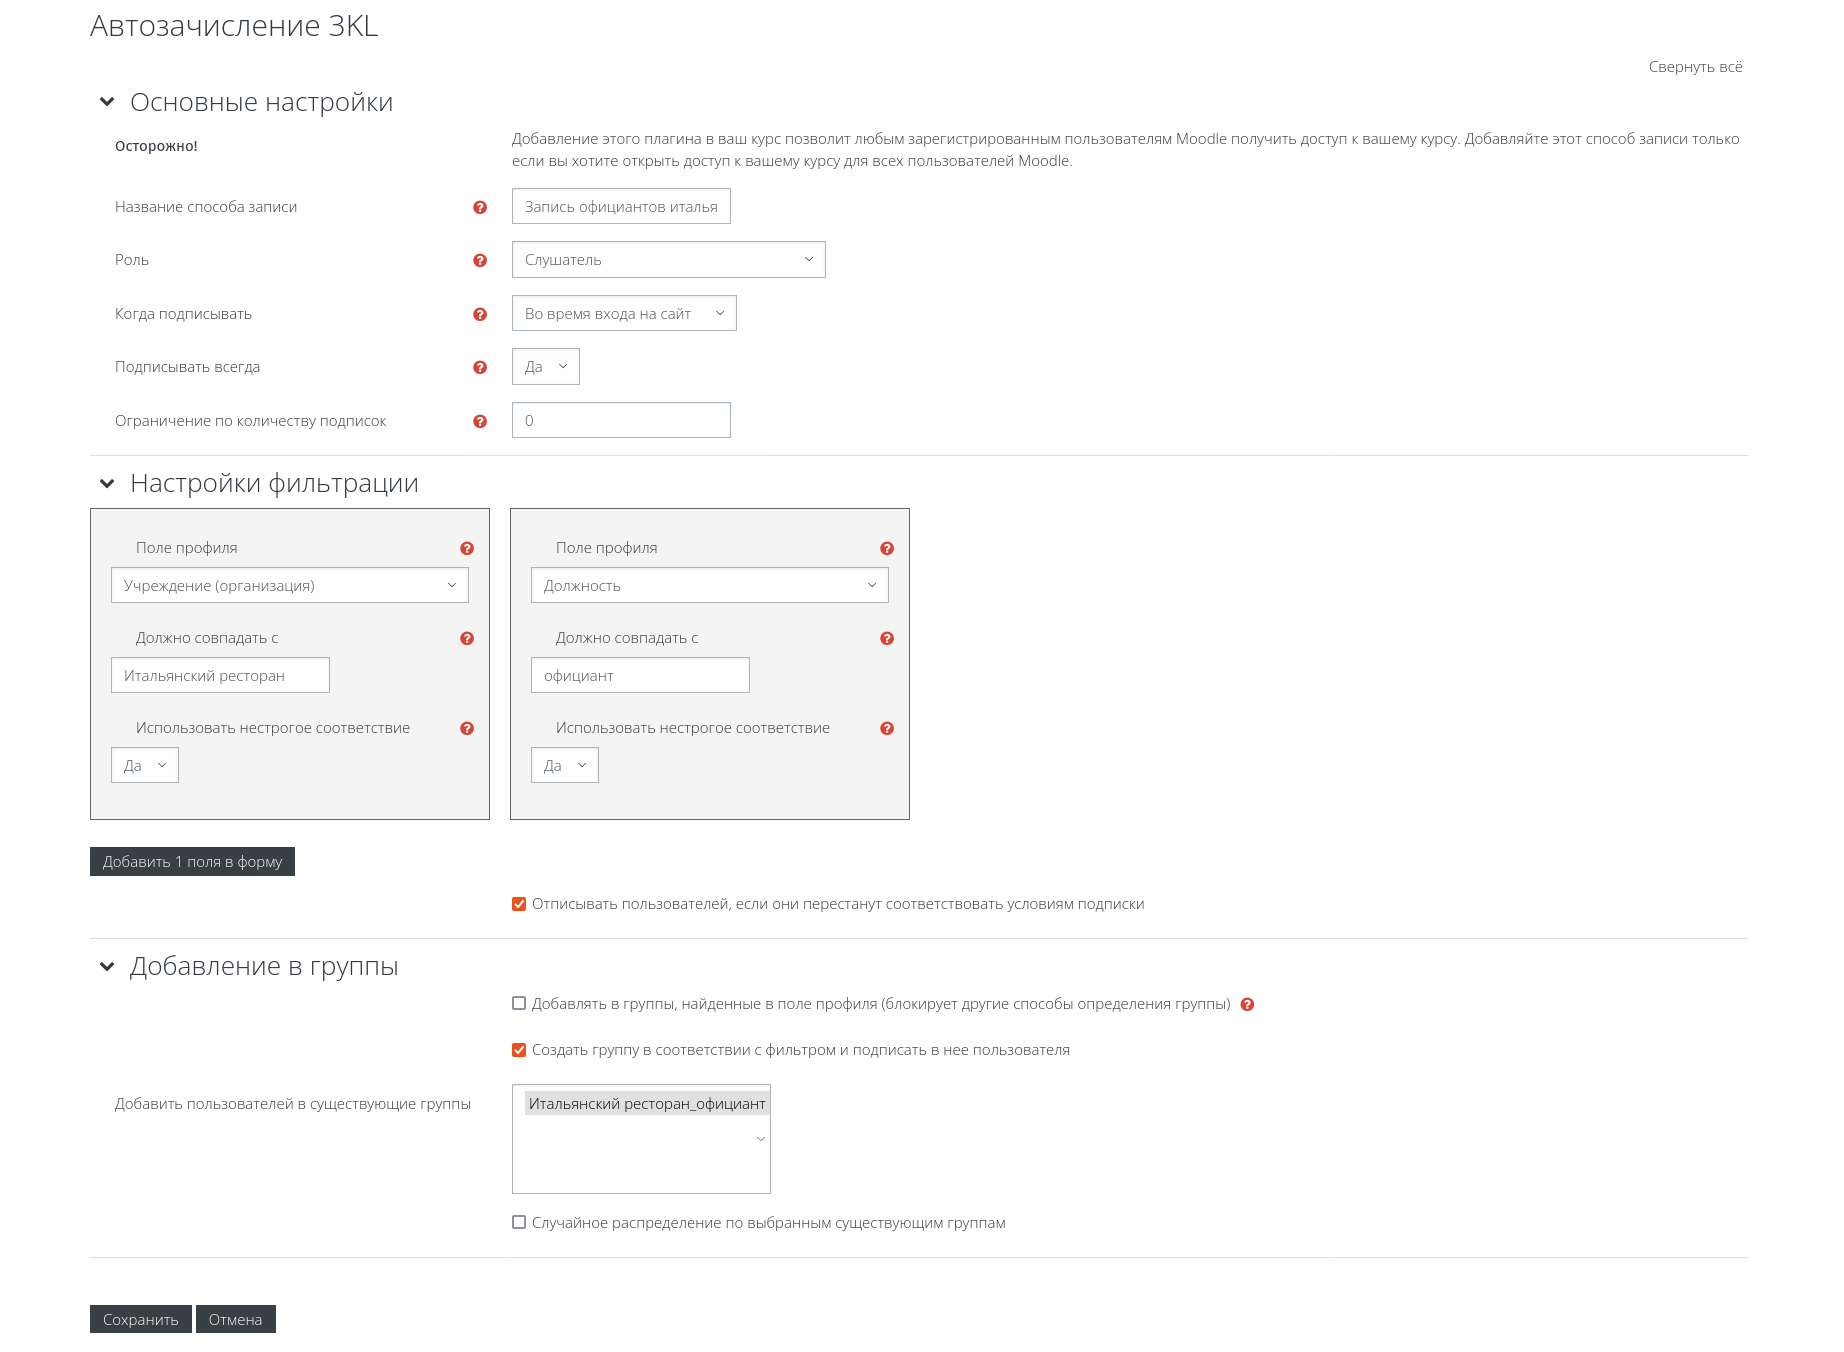
Task: Uncheck Отписывать пользователей checkbox
Action: point(519,904)
